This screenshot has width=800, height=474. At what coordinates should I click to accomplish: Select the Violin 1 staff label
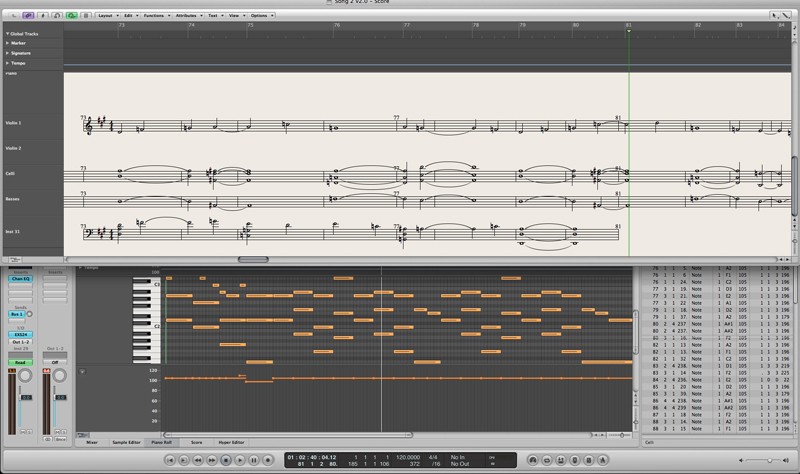point(14,123)
